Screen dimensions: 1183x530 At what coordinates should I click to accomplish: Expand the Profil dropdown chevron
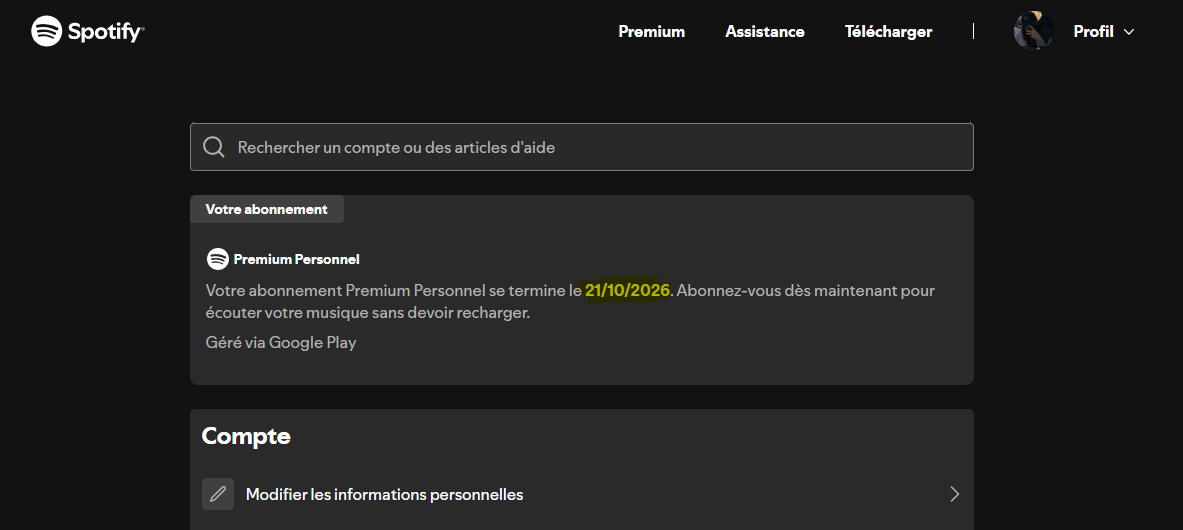1129,32
